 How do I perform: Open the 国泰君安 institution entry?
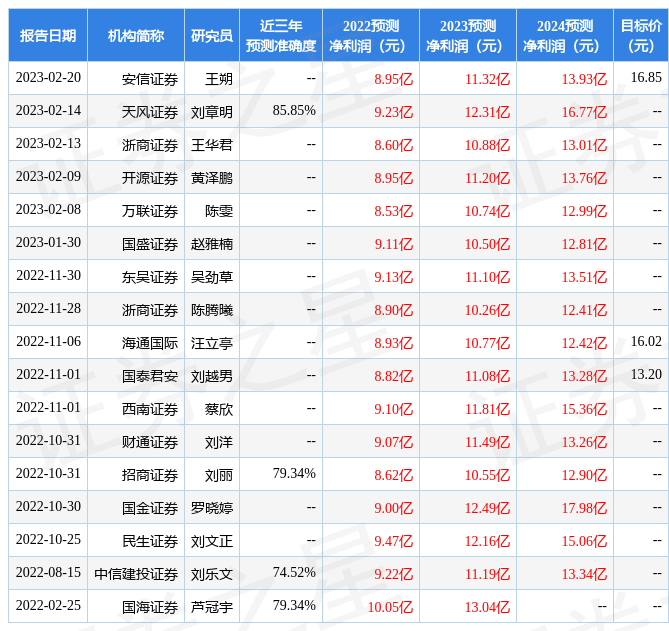150,375
